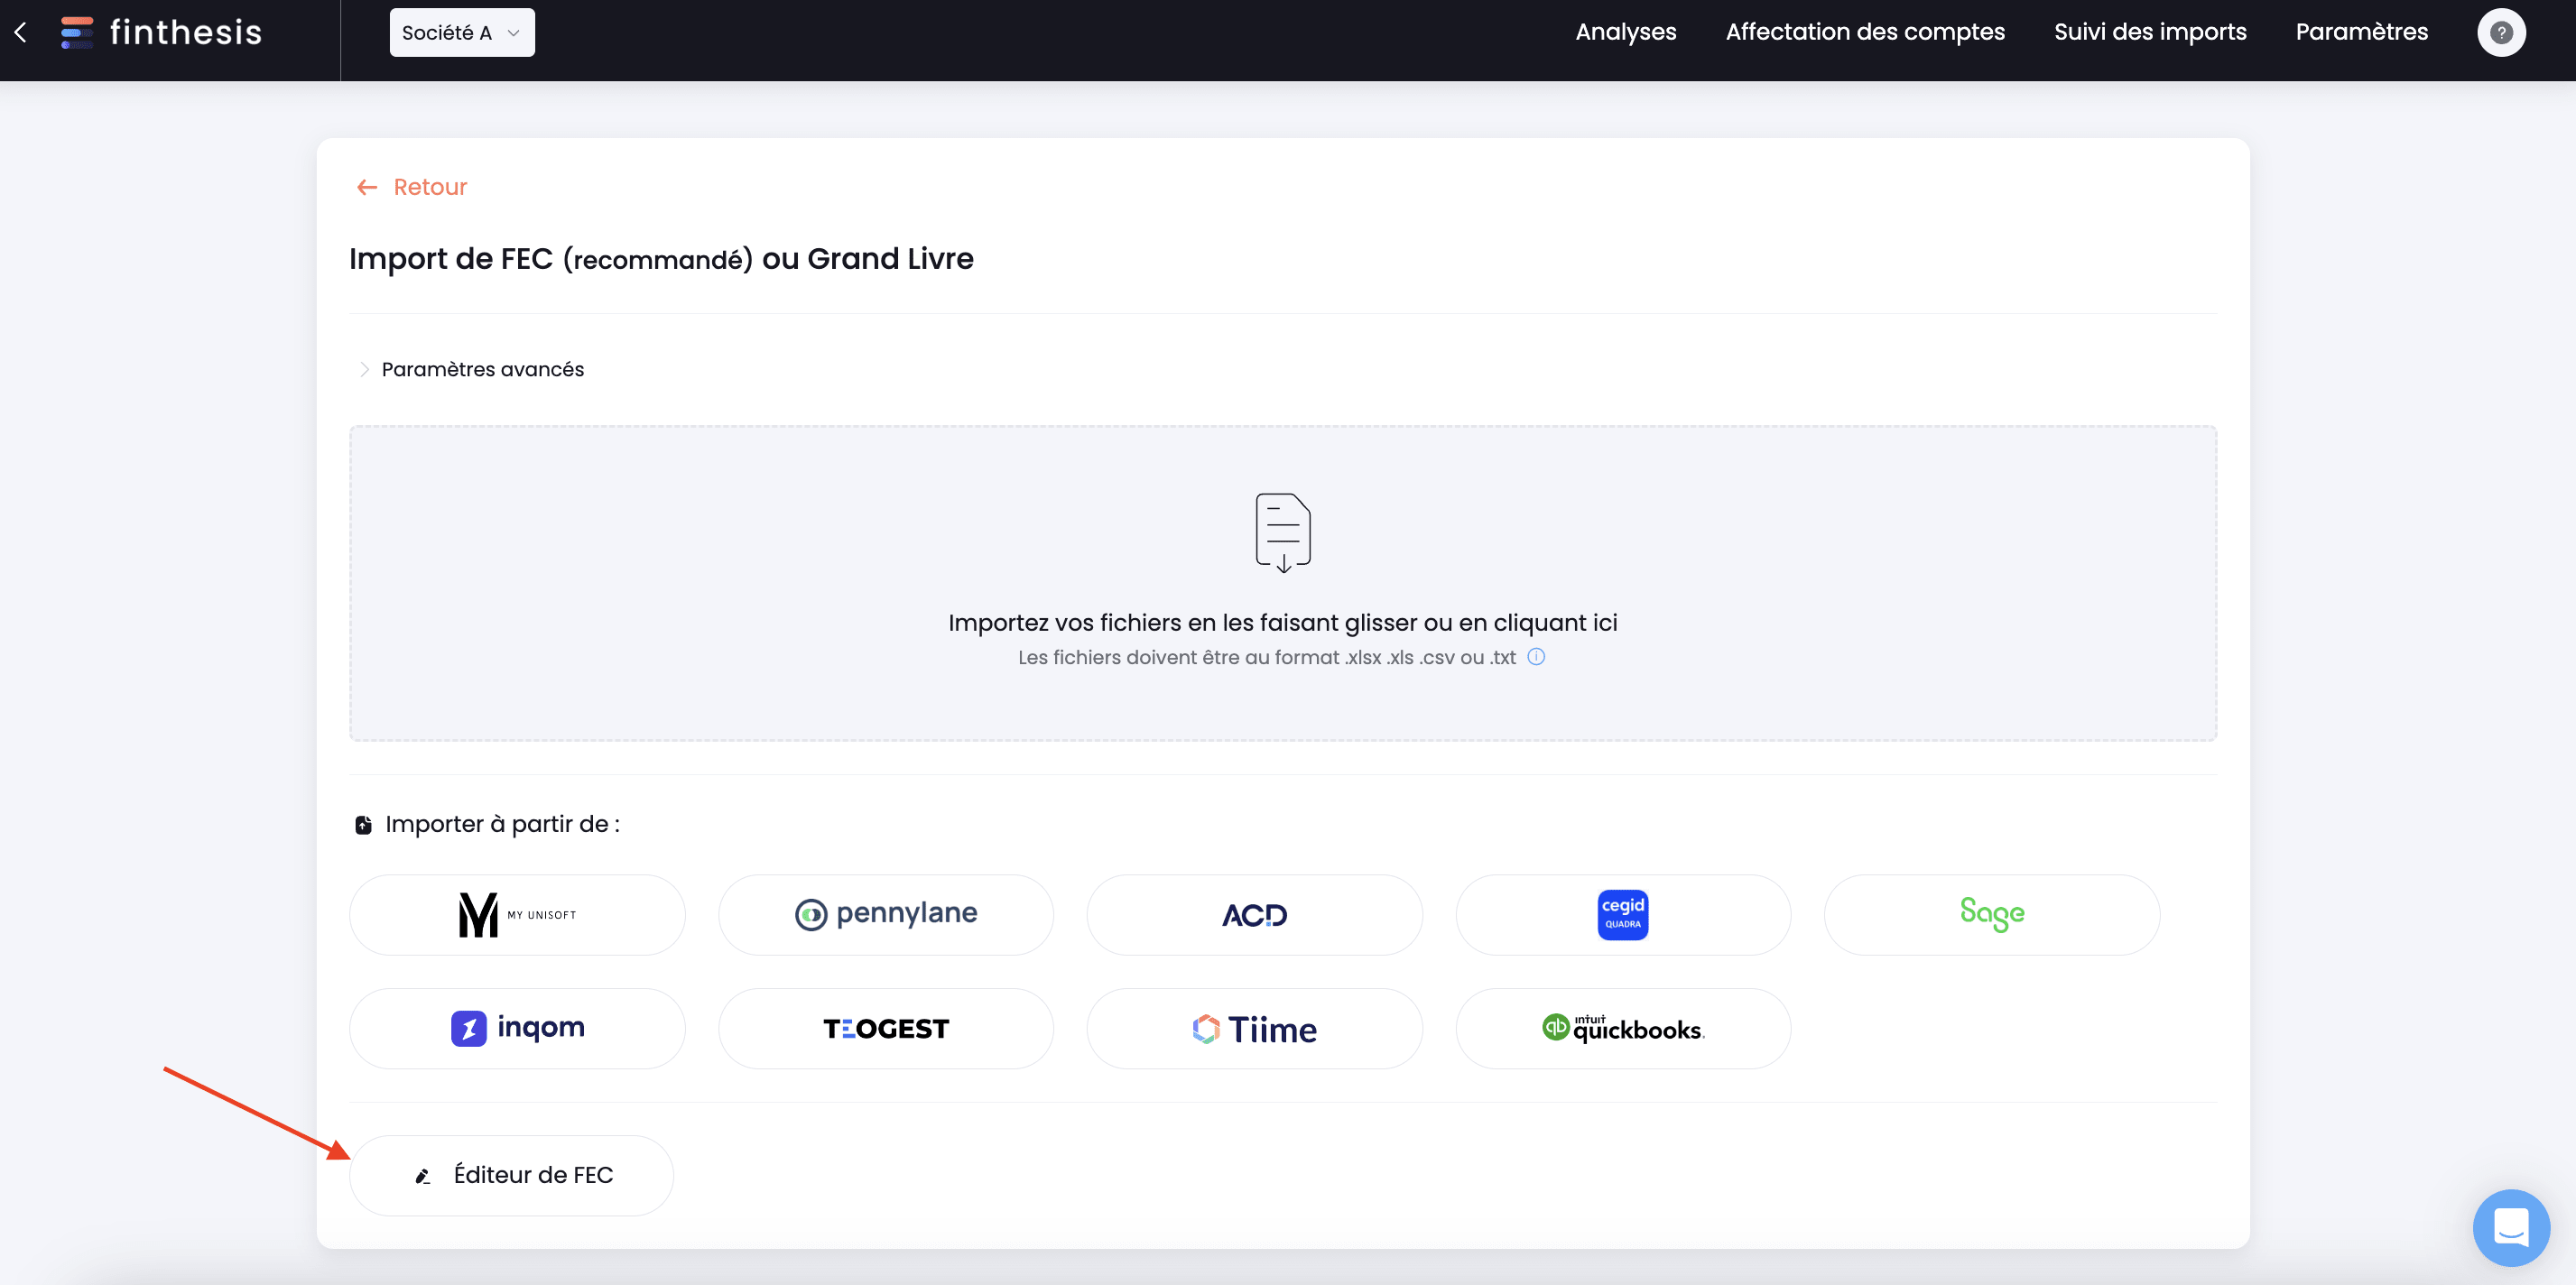Open Suivi des imports
Image resolution: width=2576 pixels, height=1285 pixels.
(2150, 32)
